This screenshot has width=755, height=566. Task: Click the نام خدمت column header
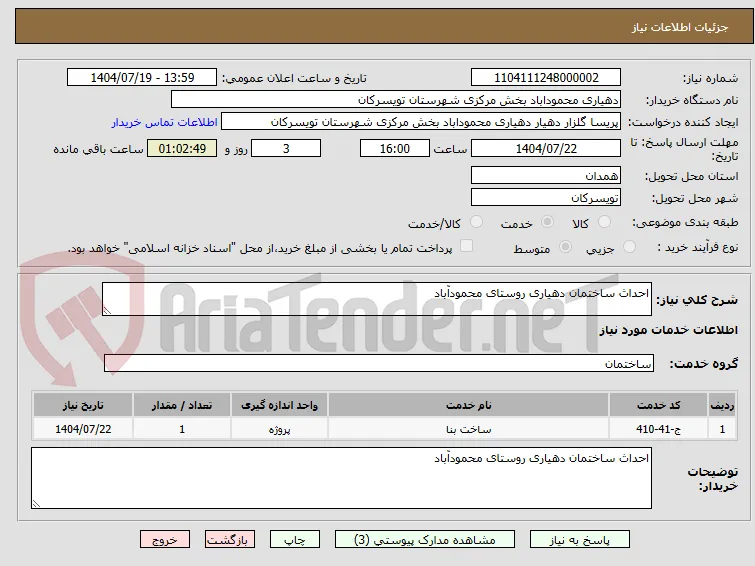click(x=469, y=405)
